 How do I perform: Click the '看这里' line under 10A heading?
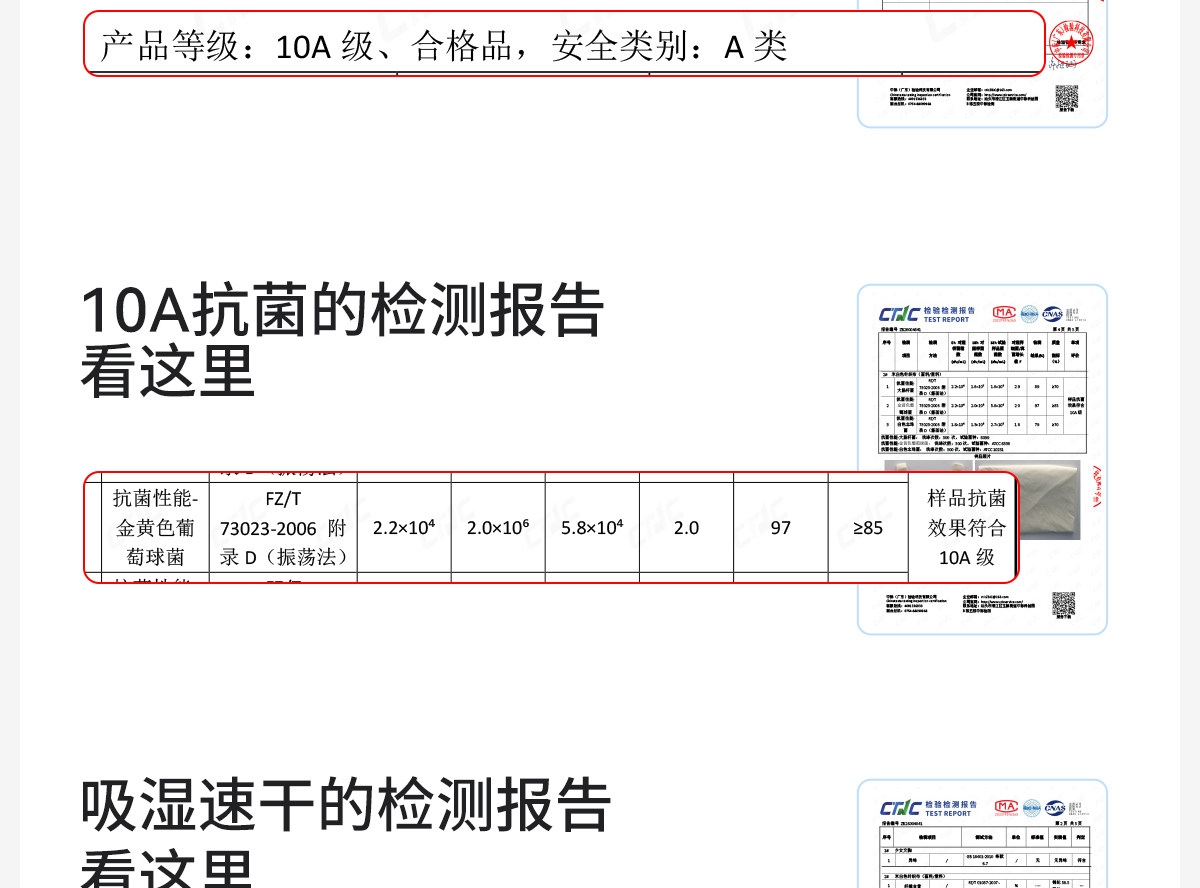[168, 372]
